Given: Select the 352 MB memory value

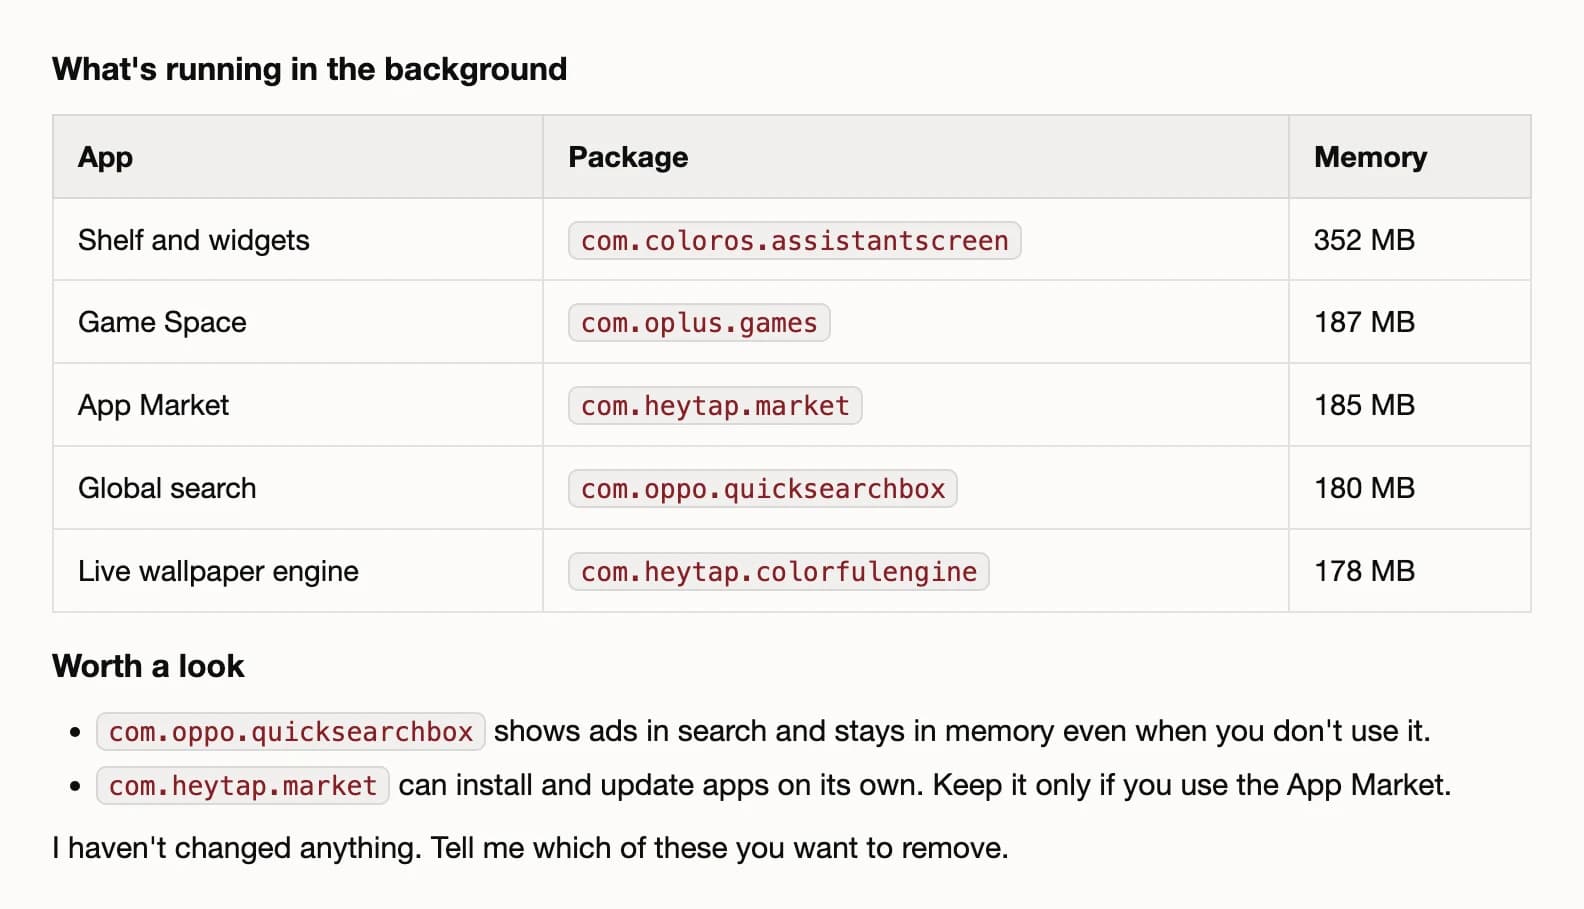Looking at the screenshot, I should tap(1364, 240).
